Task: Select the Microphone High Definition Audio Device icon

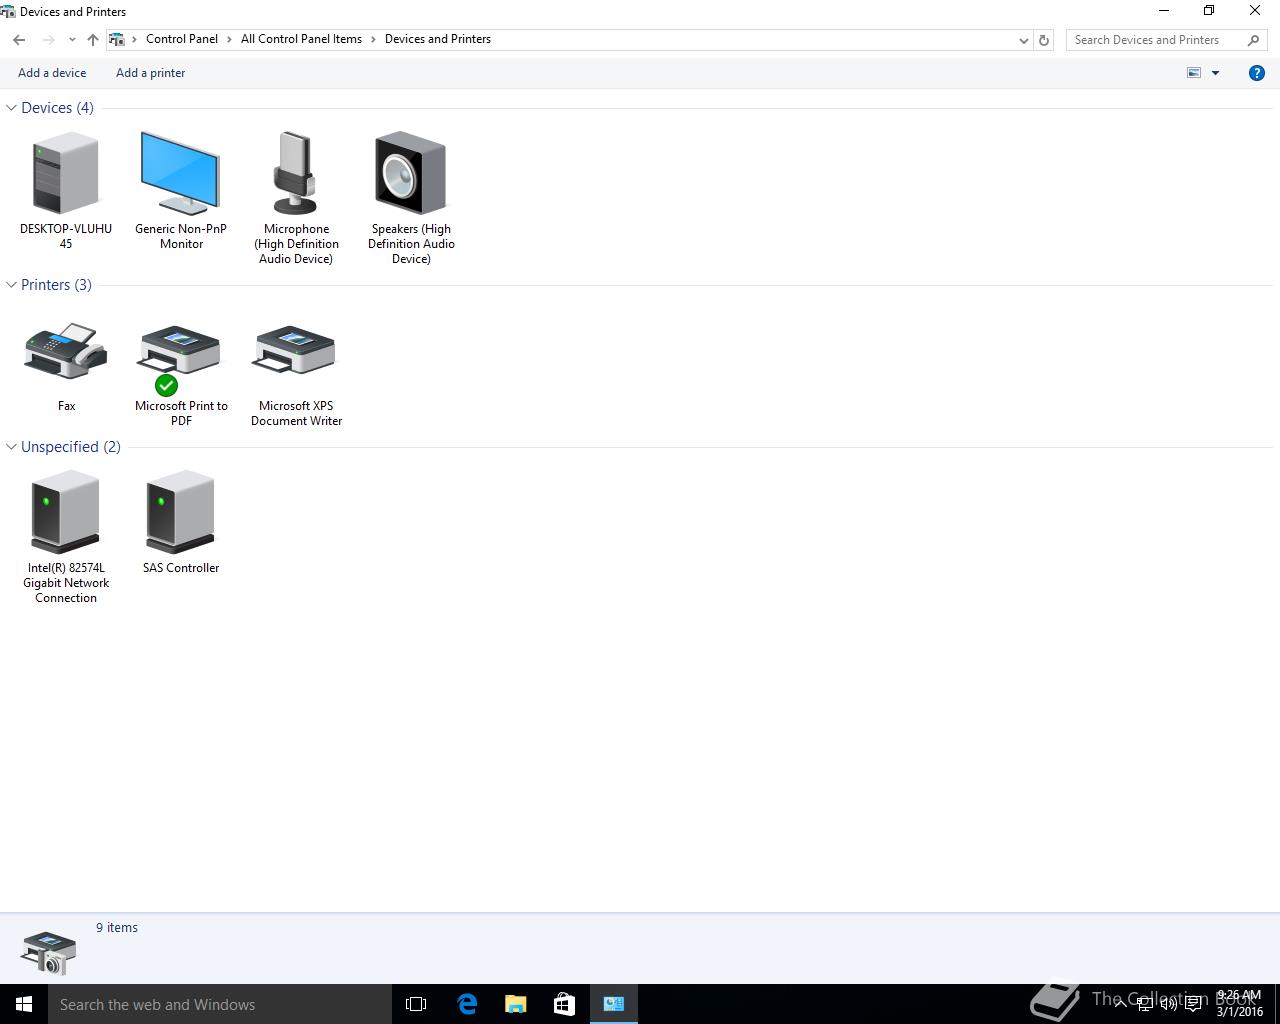Action: (x=296, y=173)
